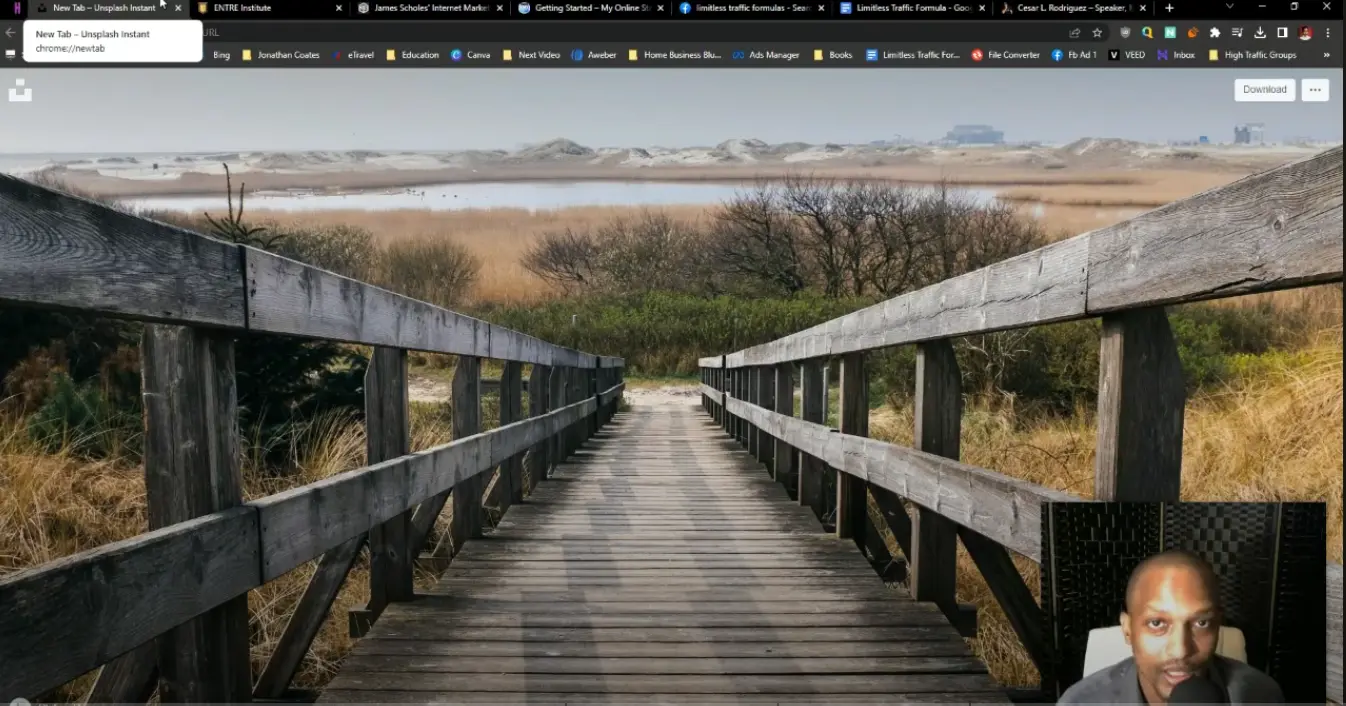Image resolution: width=1346 pixels, height=706 pixels.
Task: Click the Download photo button
Action: click(x=1264, y=90)
